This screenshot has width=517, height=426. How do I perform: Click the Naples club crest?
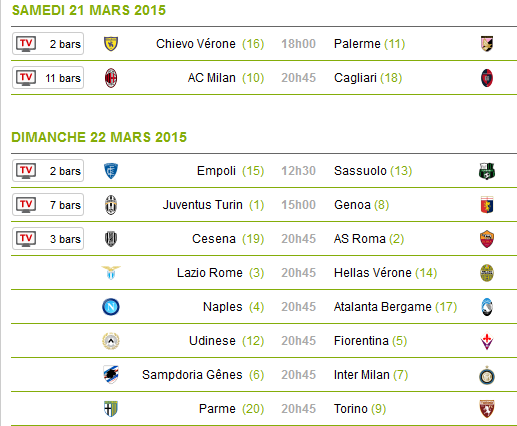(x=111, y=307)
